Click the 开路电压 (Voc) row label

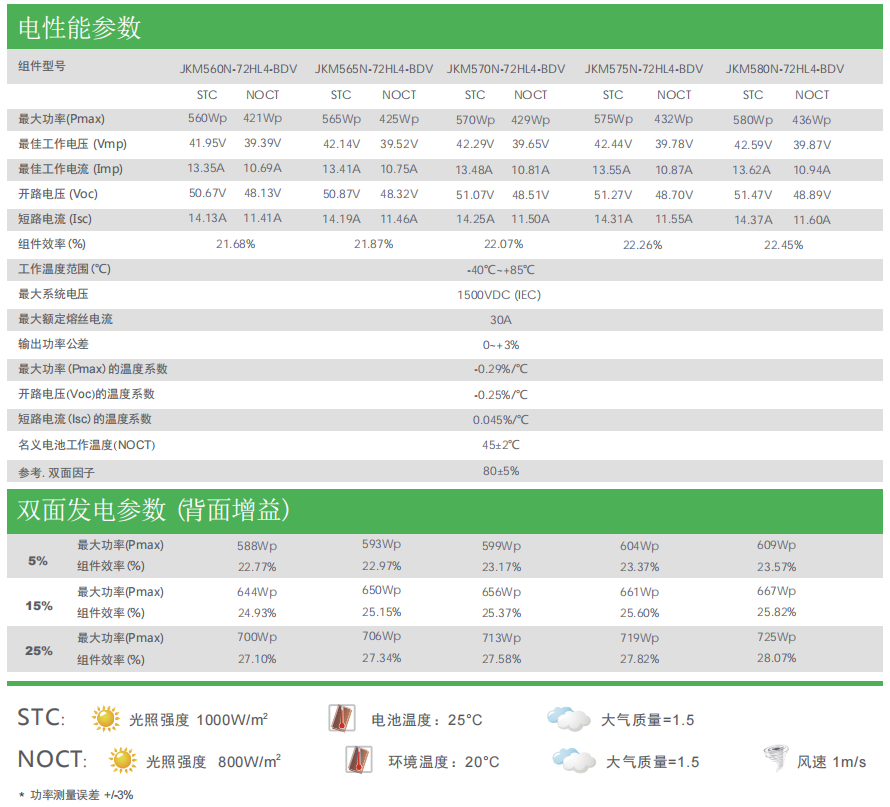[58, 194]
